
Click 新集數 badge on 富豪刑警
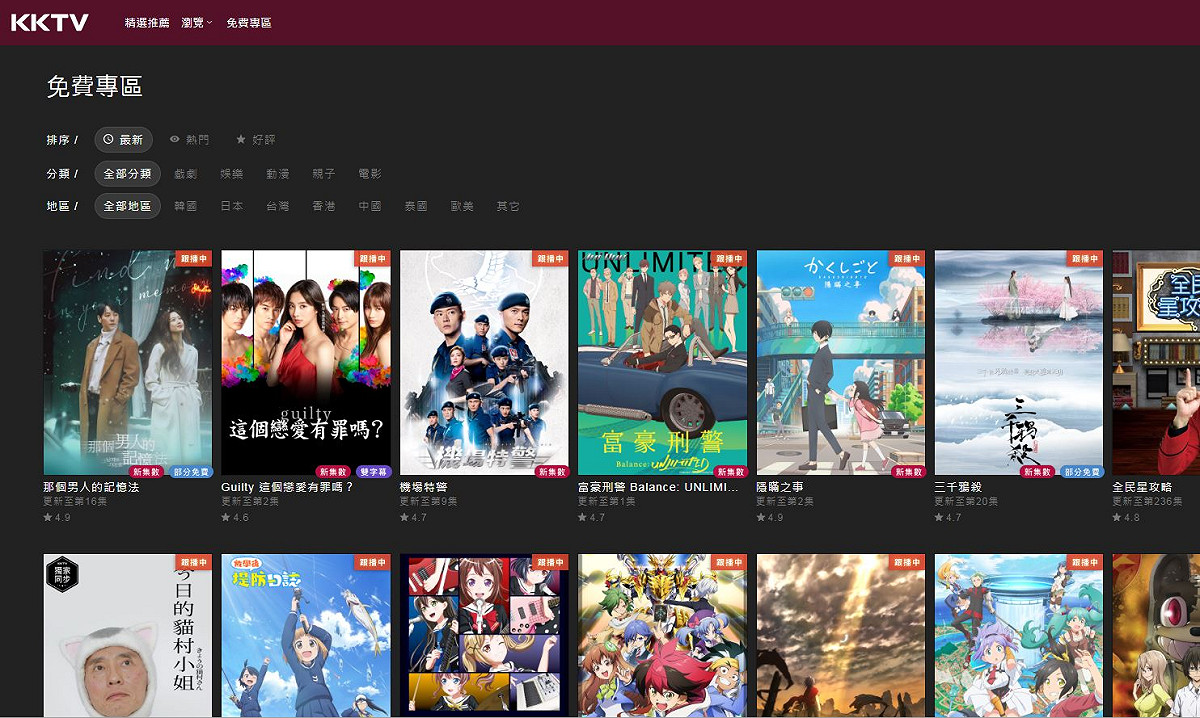tap(729, 471)
